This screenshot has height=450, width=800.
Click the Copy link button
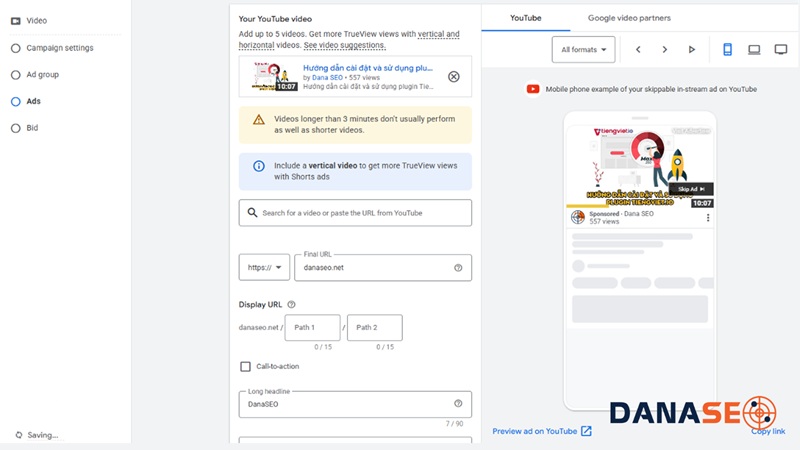coord(768,431)
